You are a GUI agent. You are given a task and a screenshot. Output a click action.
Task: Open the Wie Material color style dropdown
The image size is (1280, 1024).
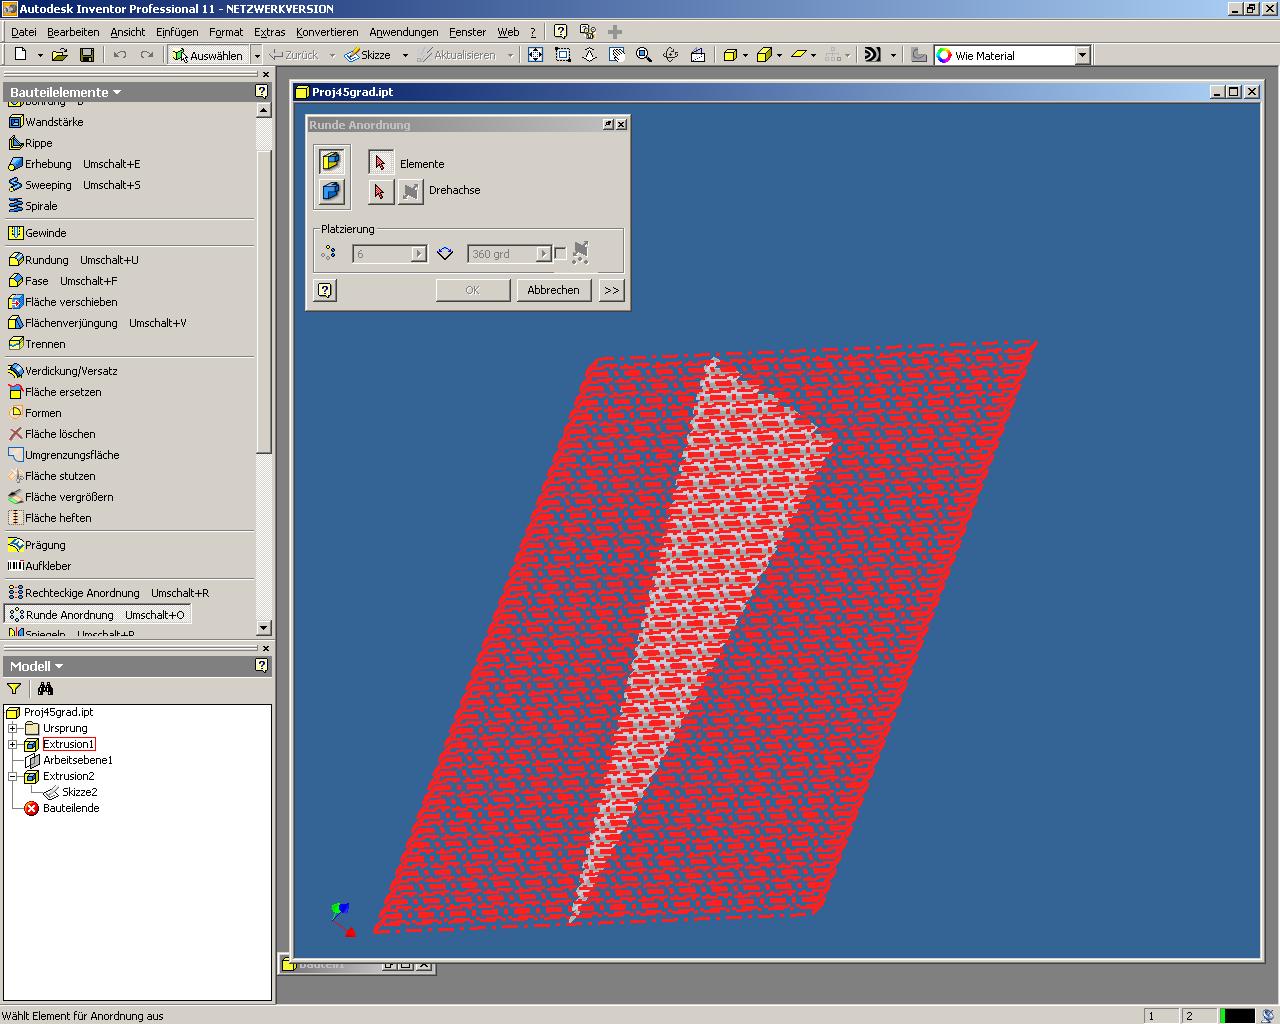click(1082, 56)
